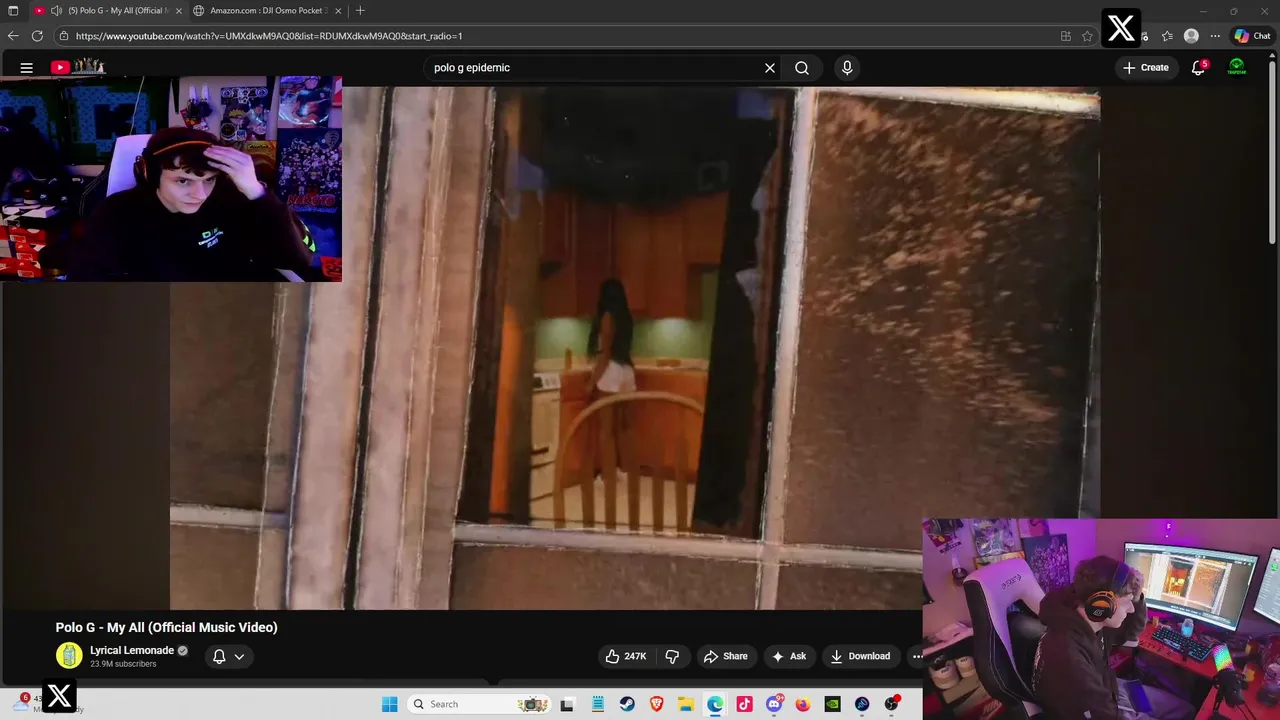Open the OBS Studio taskbar icon
This screenshot has width=1280, height=720.
click(x=891, y=704)
